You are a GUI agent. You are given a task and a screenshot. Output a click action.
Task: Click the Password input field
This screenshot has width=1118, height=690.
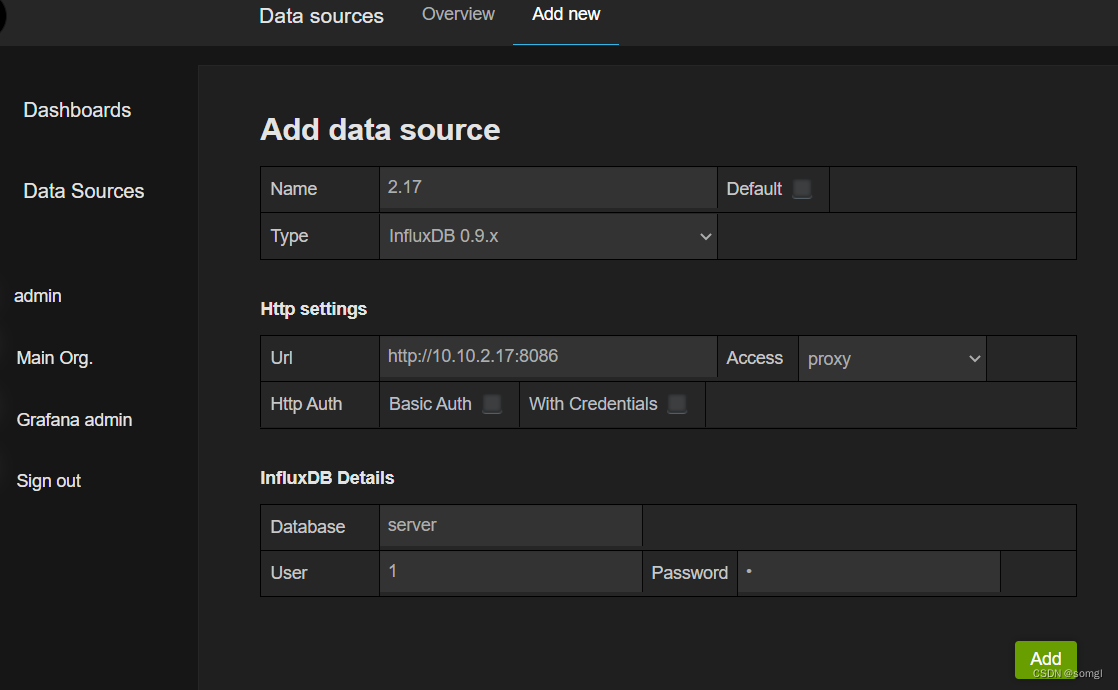click(x=868, y=572)
